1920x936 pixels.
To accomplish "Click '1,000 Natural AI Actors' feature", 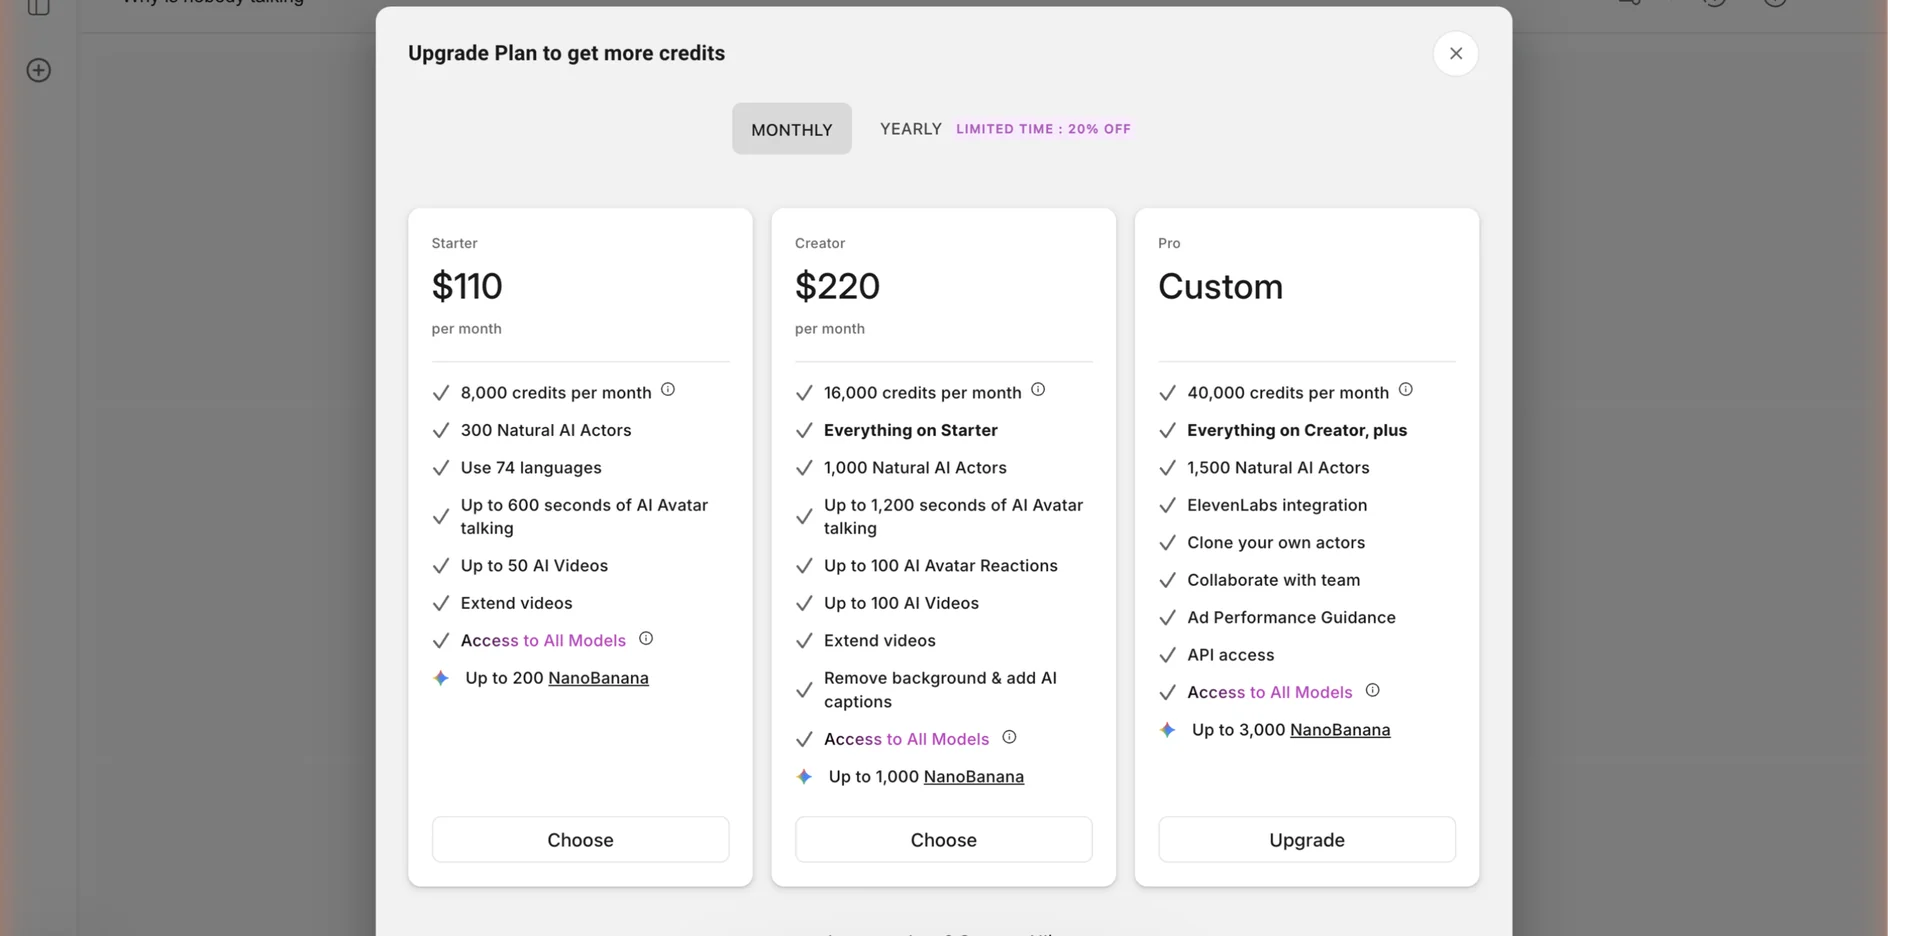I will click(915, 468).
